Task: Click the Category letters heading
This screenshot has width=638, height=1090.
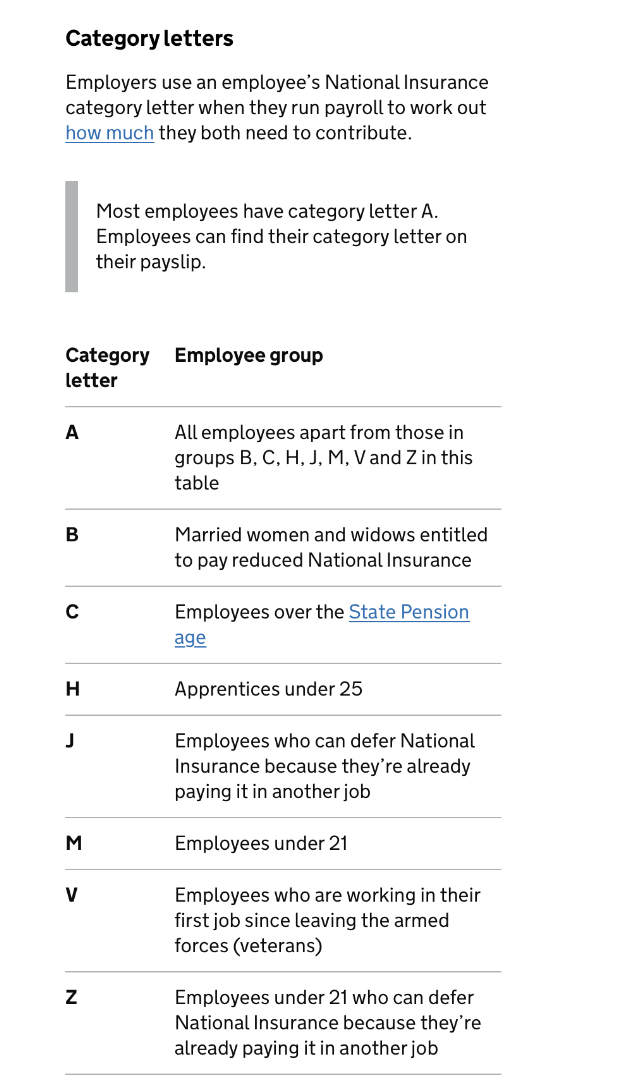Action: point(149,38)
